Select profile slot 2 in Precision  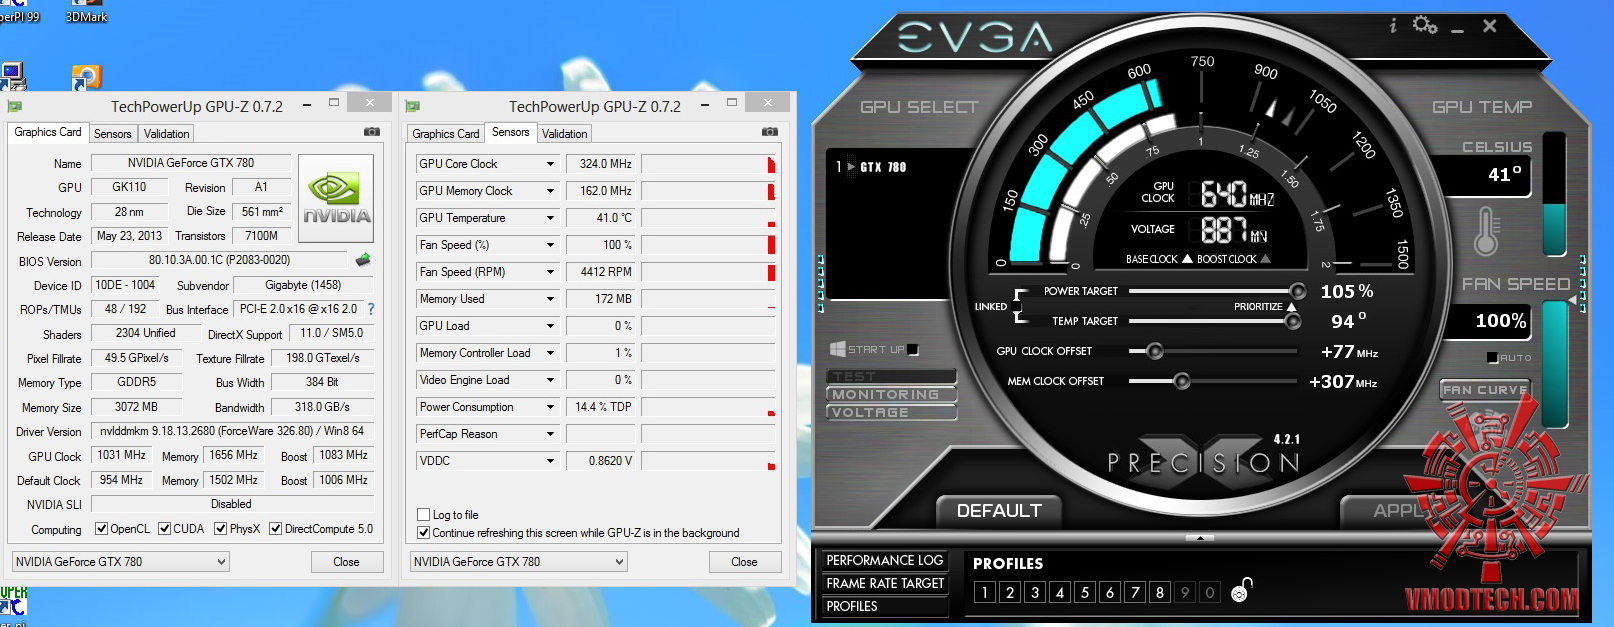pyautogui.click(x=1010, y=592)
